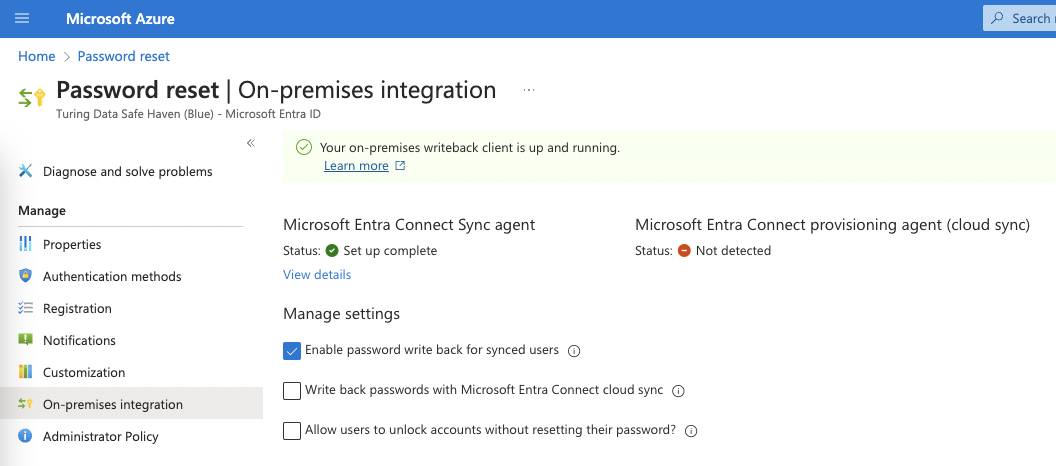
Task: Click the Administrator Policy info icon
Action: (26, 436)
